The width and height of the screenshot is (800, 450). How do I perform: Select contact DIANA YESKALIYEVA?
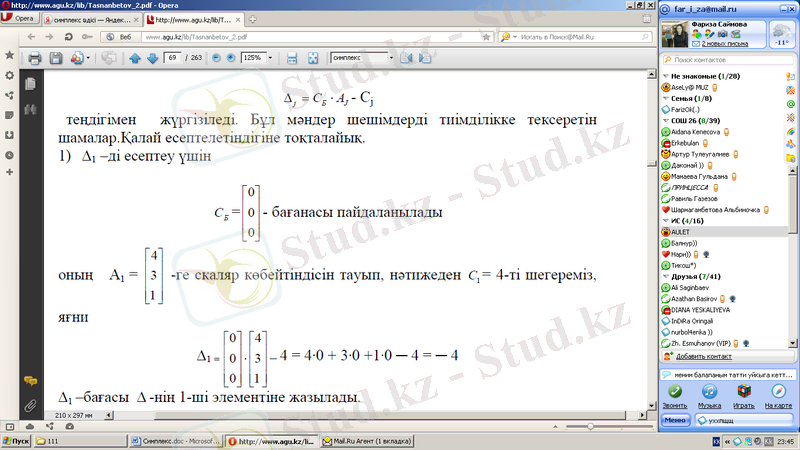click(700, 310)
